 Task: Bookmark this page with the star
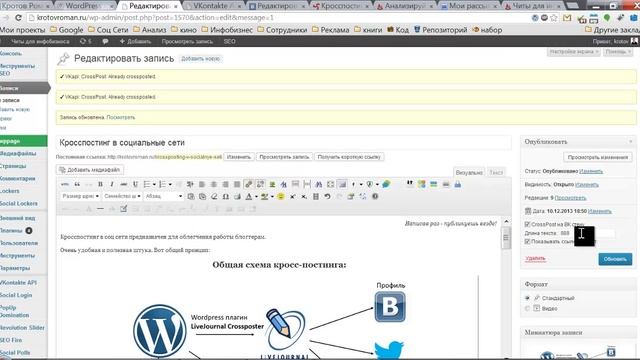[x=554, y=18]
